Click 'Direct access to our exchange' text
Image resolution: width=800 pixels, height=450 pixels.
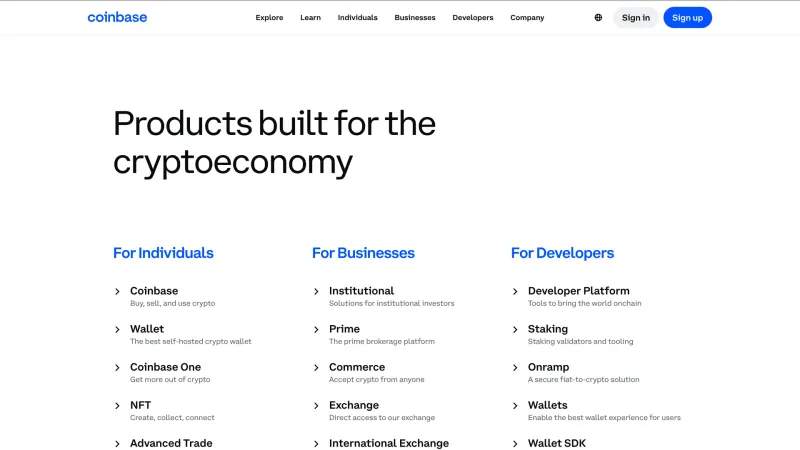pos(382,417)
